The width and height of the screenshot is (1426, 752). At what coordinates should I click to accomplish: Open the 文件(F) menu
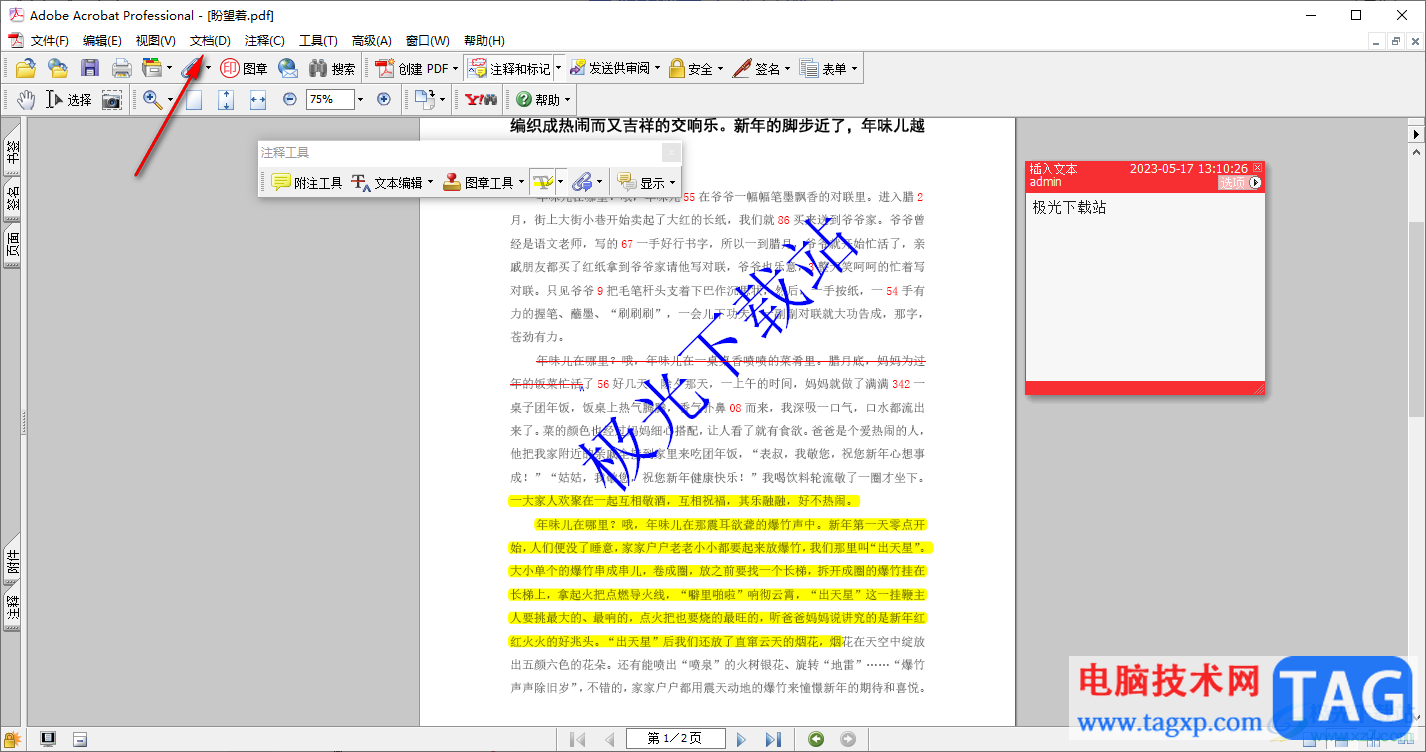[50, 41]
